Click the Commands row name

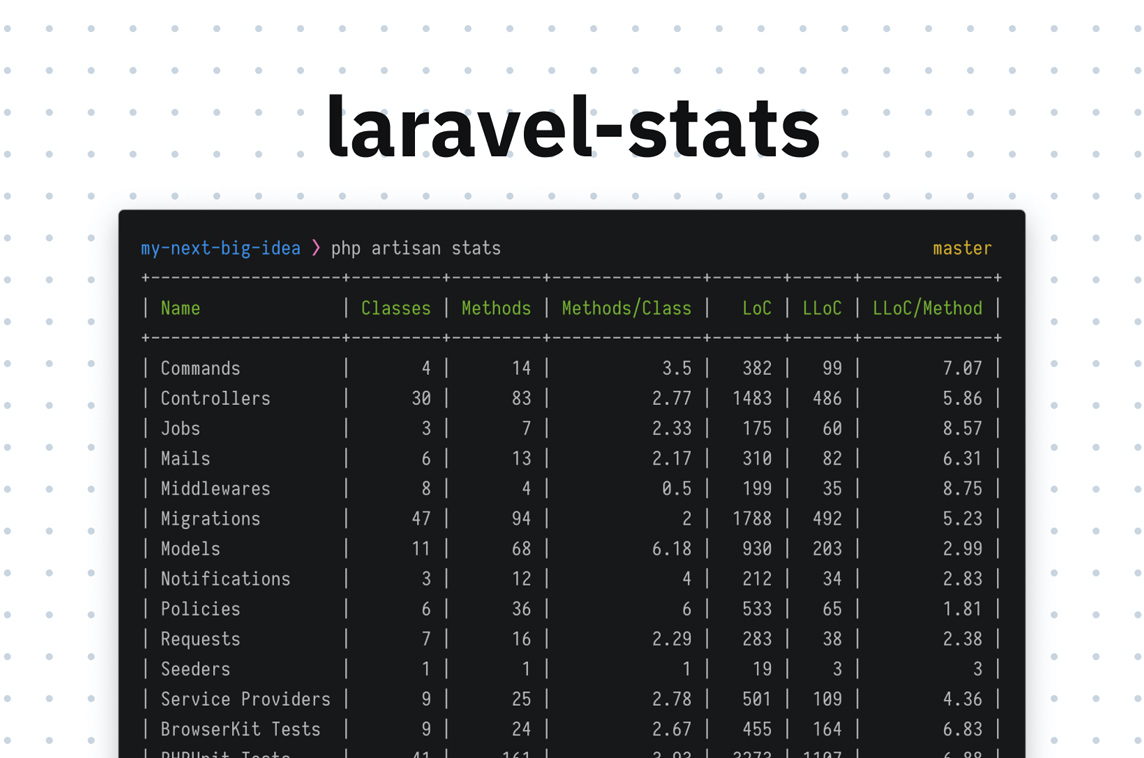(201, 368)
